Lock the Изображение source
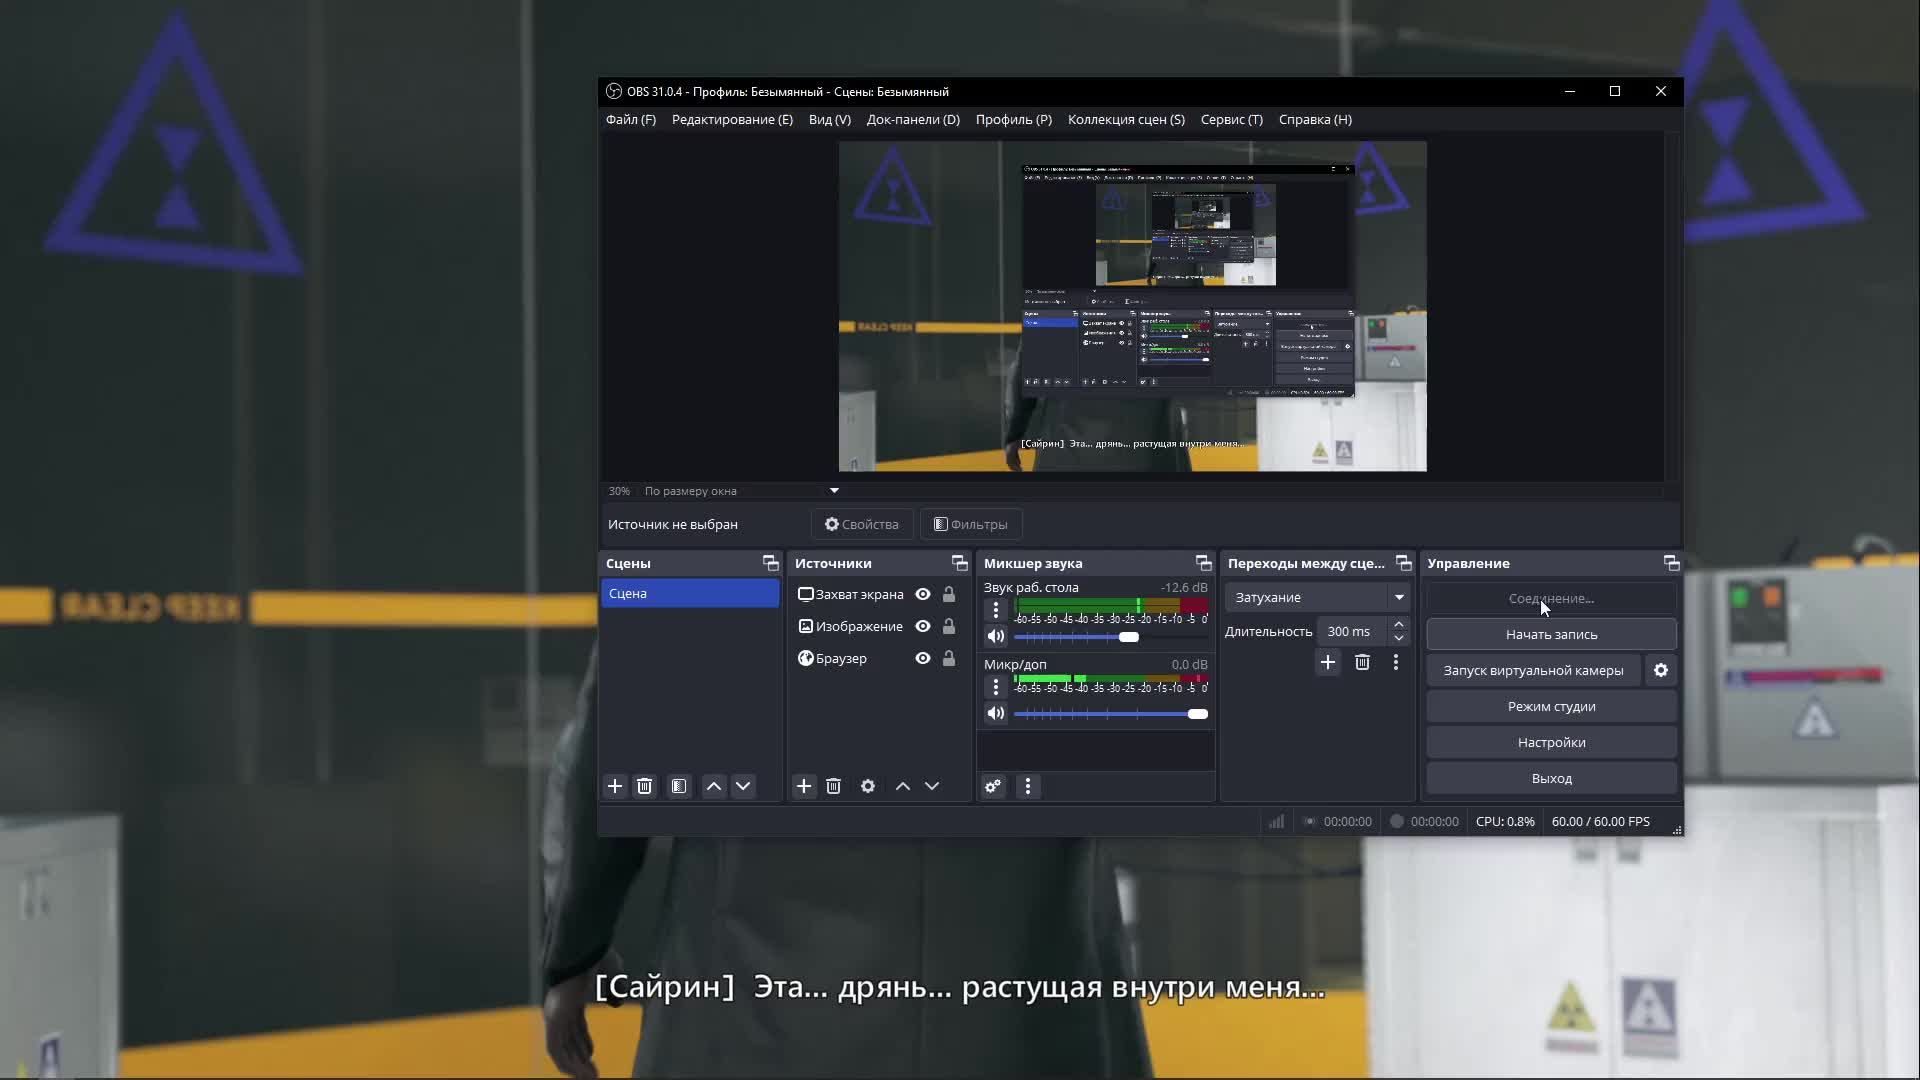This screenshot has height=1080, width=1920. [949, 627]
